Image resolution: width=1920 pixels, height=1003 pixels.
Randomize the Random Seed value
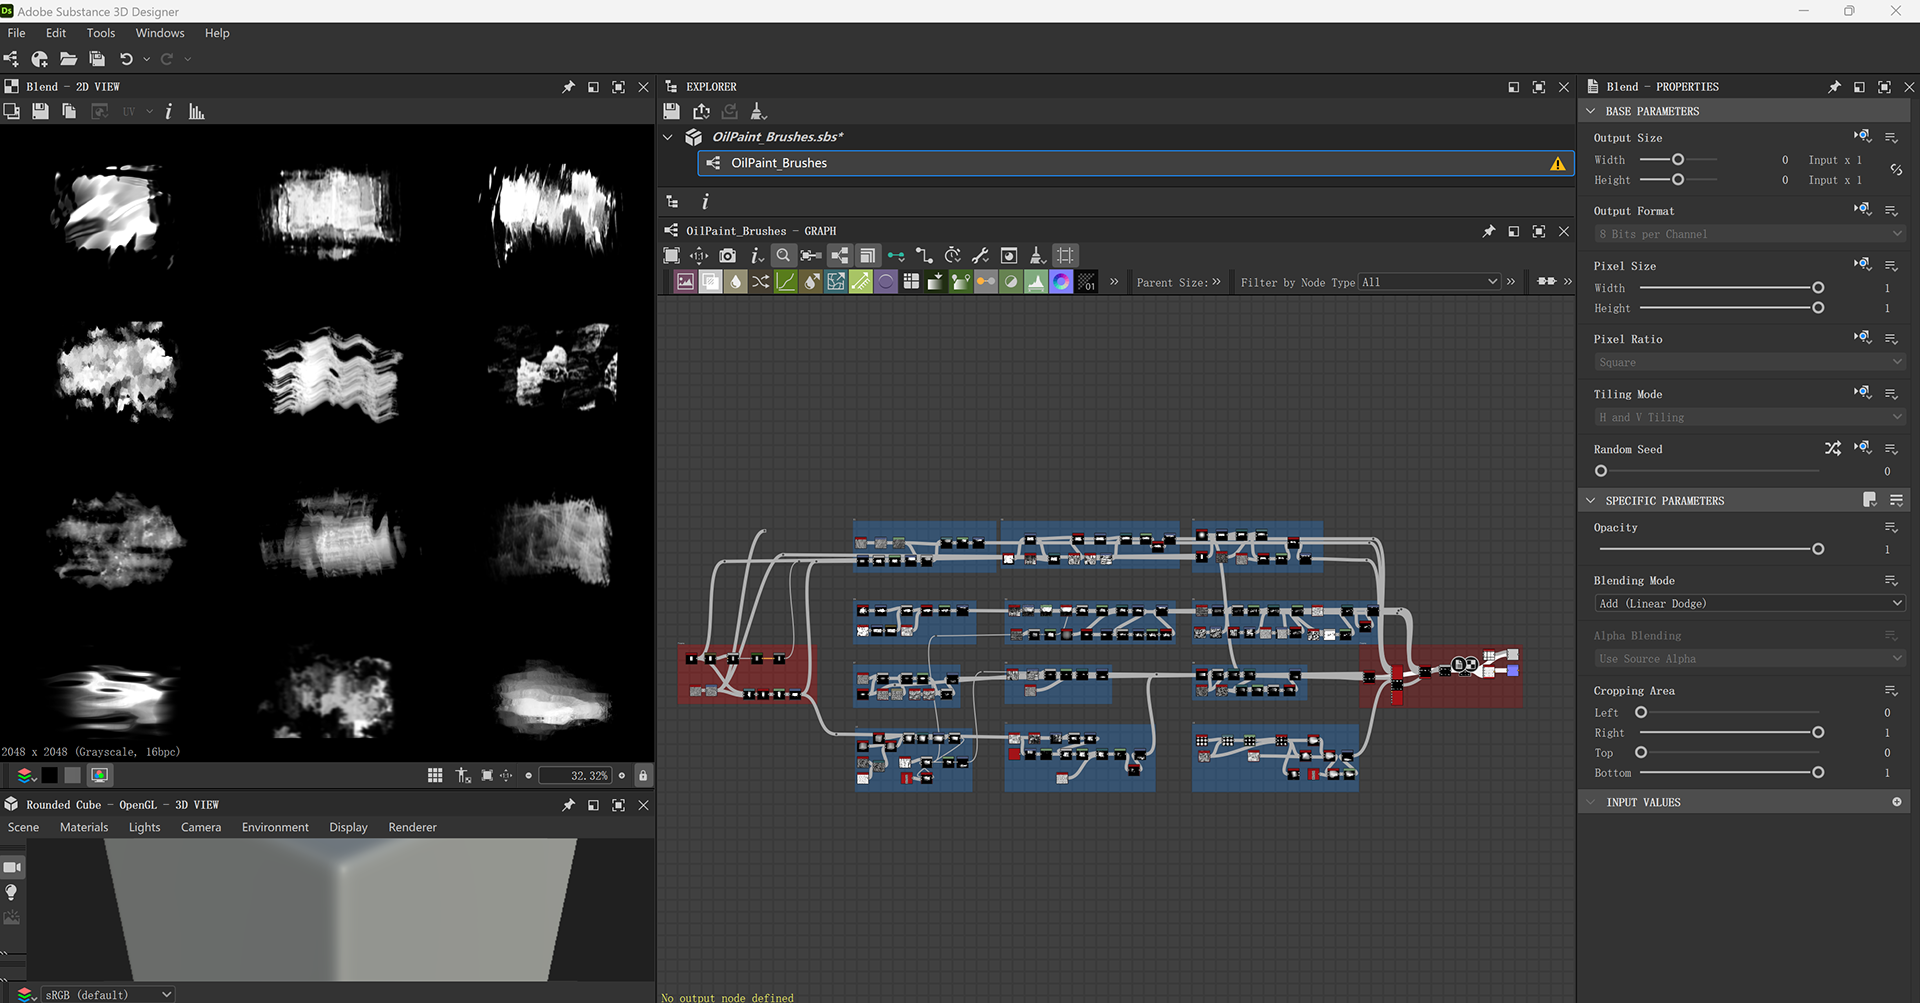coord(1832,448)
